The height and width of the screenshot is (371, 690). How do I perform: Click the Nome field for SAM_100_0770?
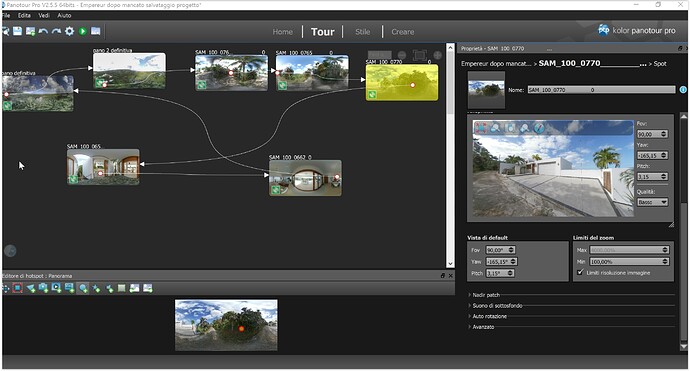601,90
